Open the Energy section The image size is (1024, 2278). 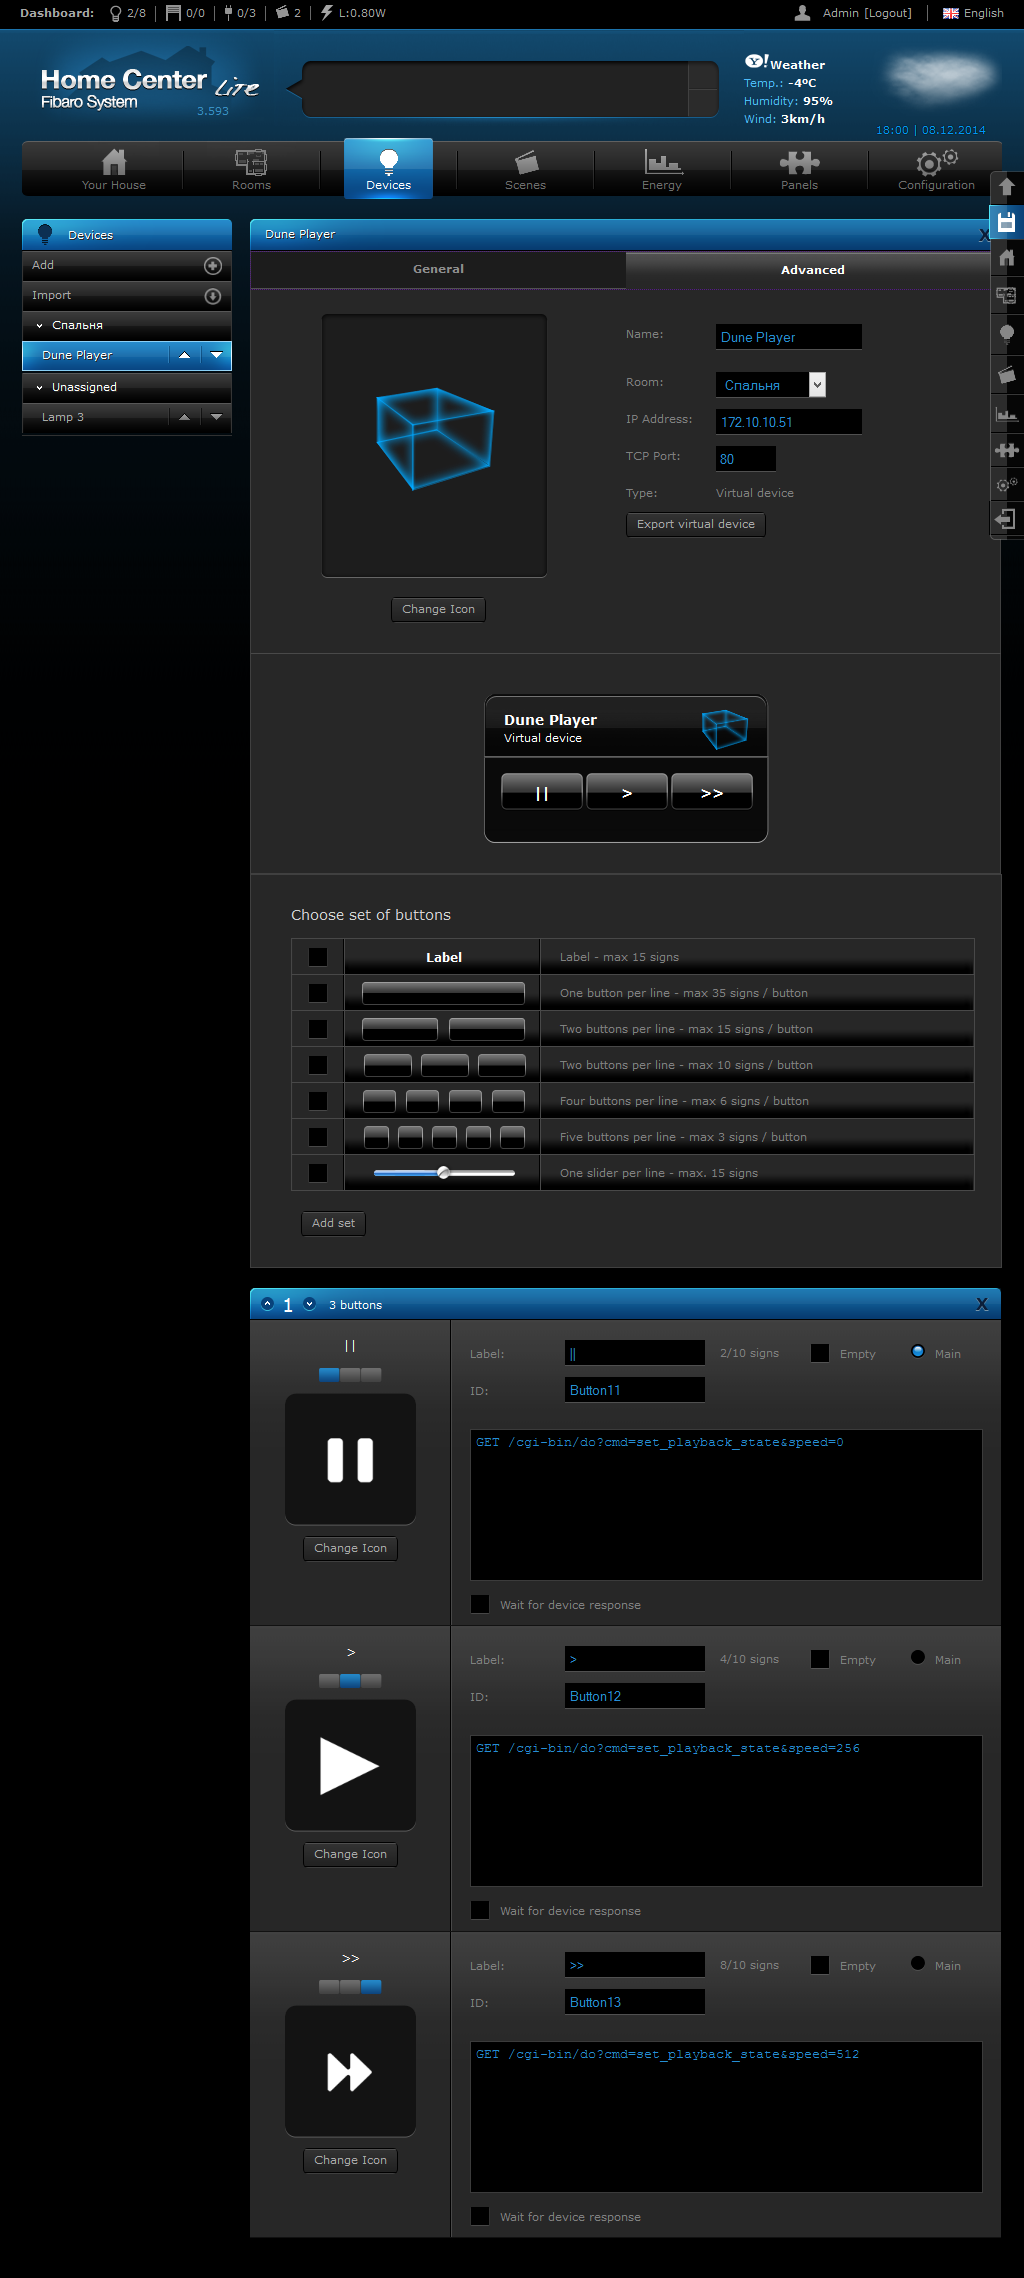(662, 168)
